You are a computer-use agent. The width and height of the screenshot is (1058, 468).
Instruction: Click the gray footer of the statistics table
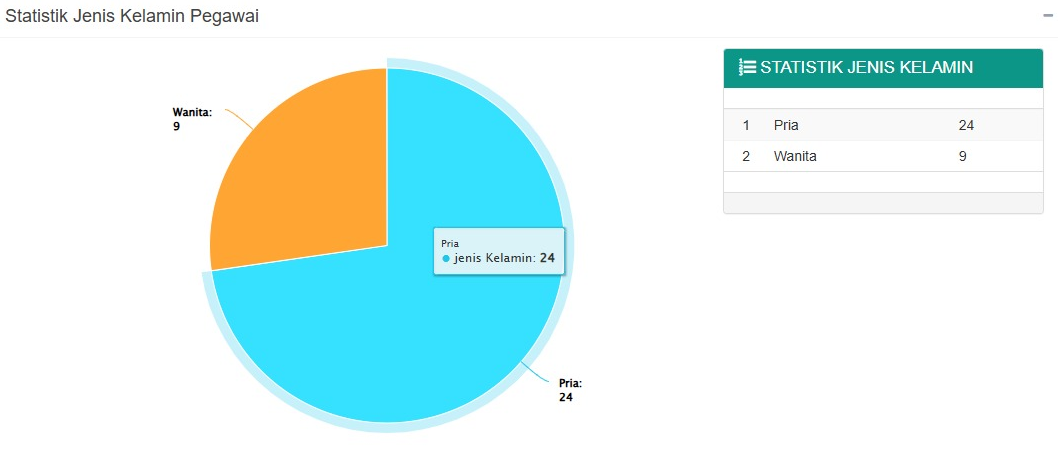point(883,203)
